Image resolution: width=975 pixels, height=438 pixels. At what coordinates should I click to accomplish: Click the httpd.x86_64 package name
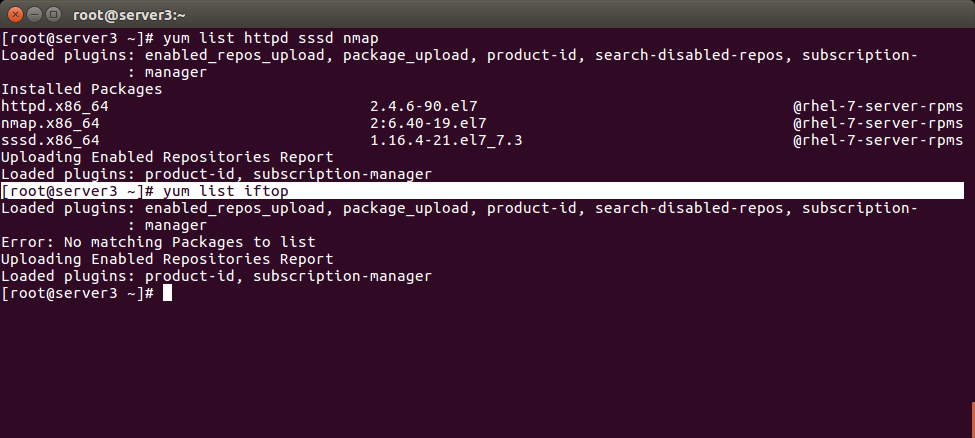click(55, 106)
